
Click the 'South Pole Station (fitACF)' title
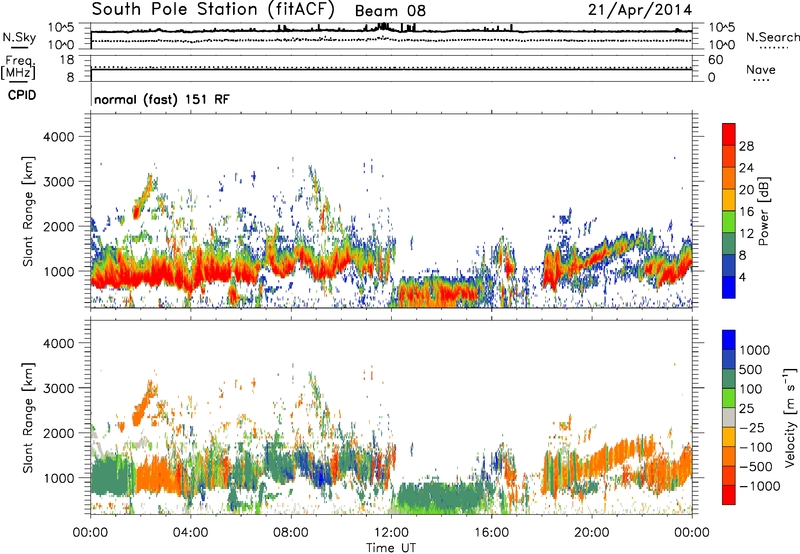213,10
